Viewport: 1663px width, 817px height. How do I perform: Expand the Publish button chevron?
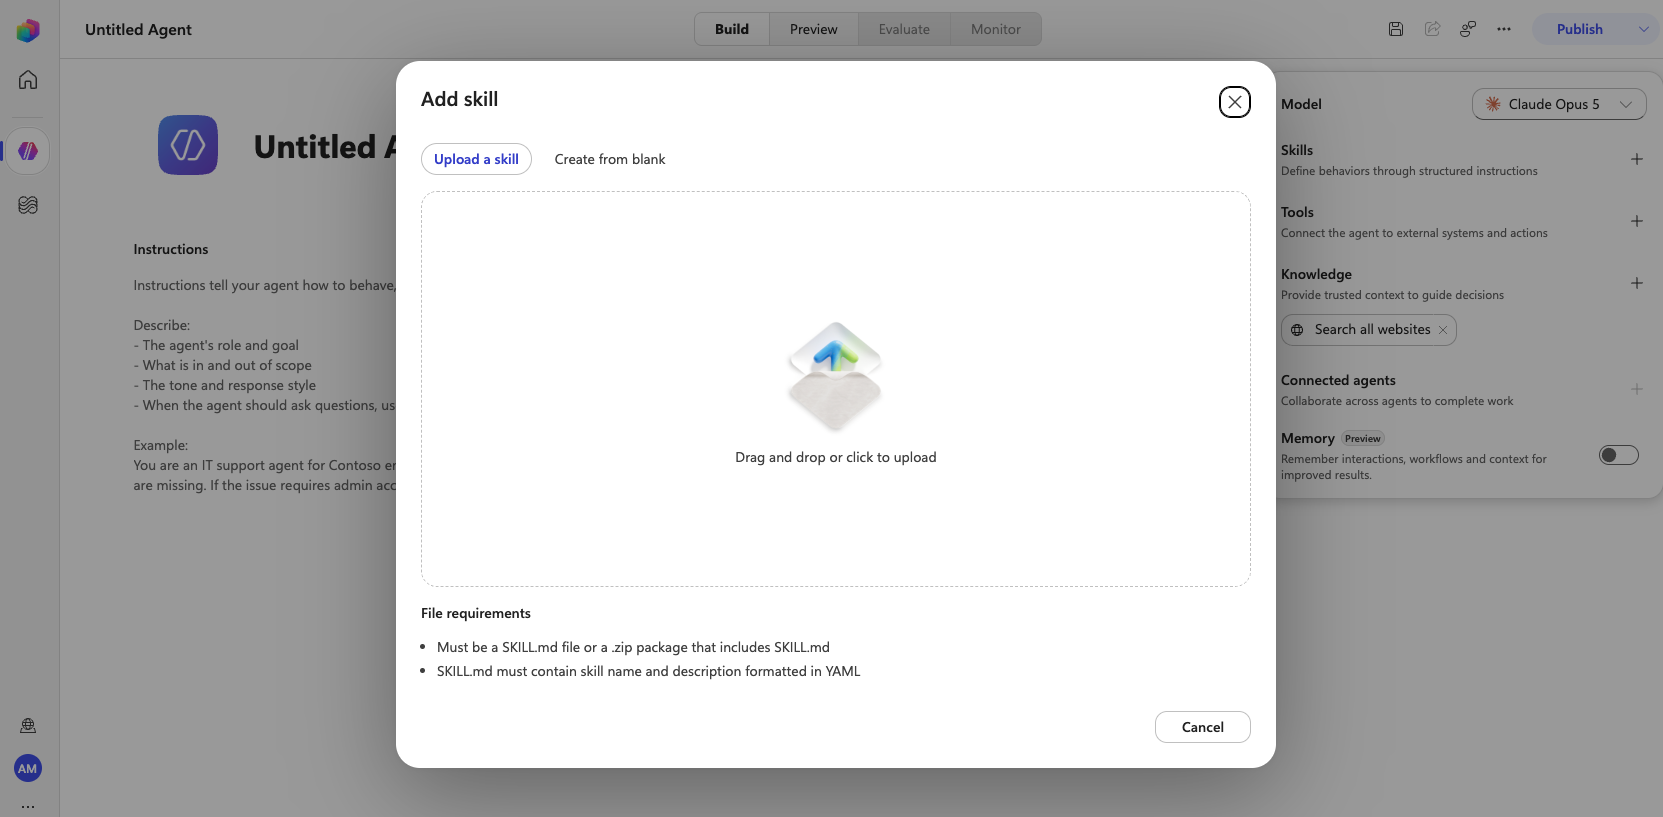pyautogui.click(x=1644, y=29)
